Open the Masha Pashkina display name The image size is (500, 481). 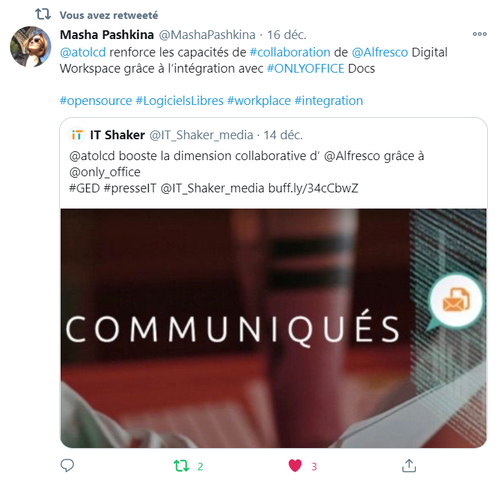(107, 35)
